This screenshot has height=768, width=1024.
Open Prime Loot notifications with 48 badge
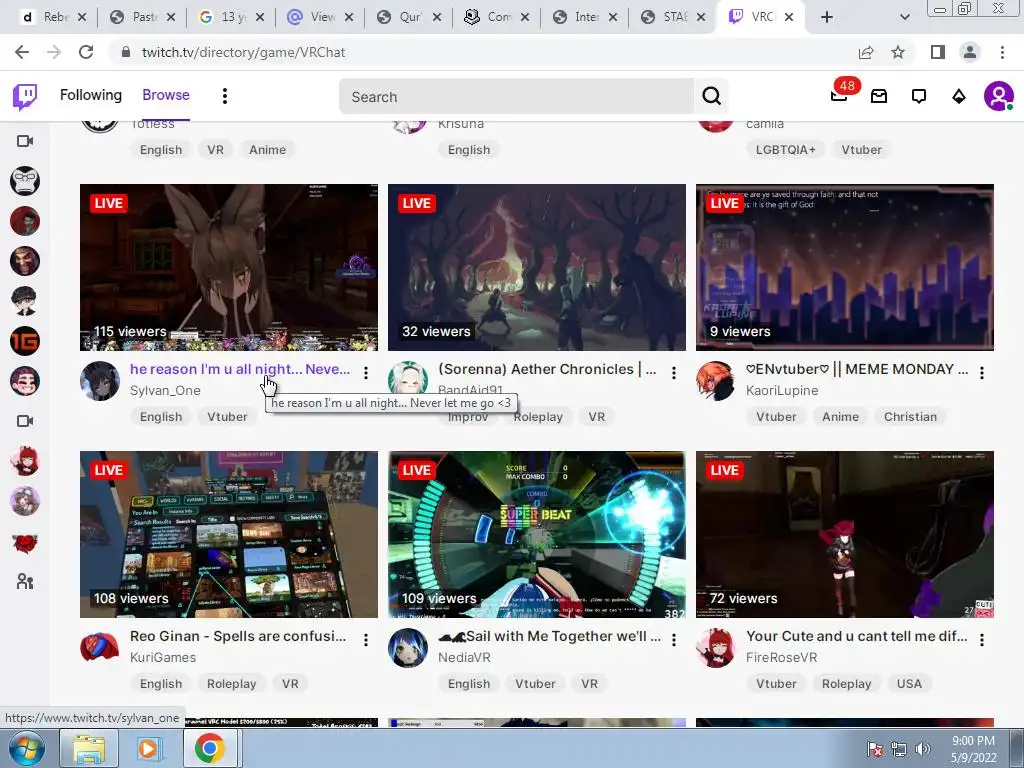click(839, 96)
